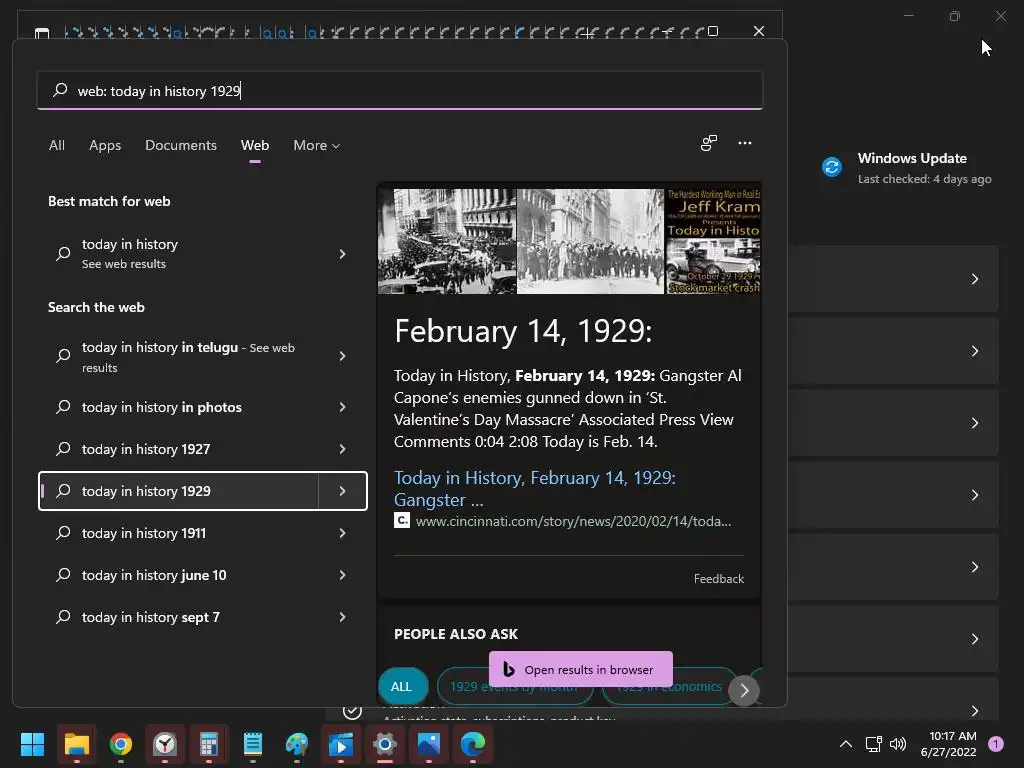The image size is (1024, 768).
Task: Switch to the All search tab
Action: coord(57,145)
